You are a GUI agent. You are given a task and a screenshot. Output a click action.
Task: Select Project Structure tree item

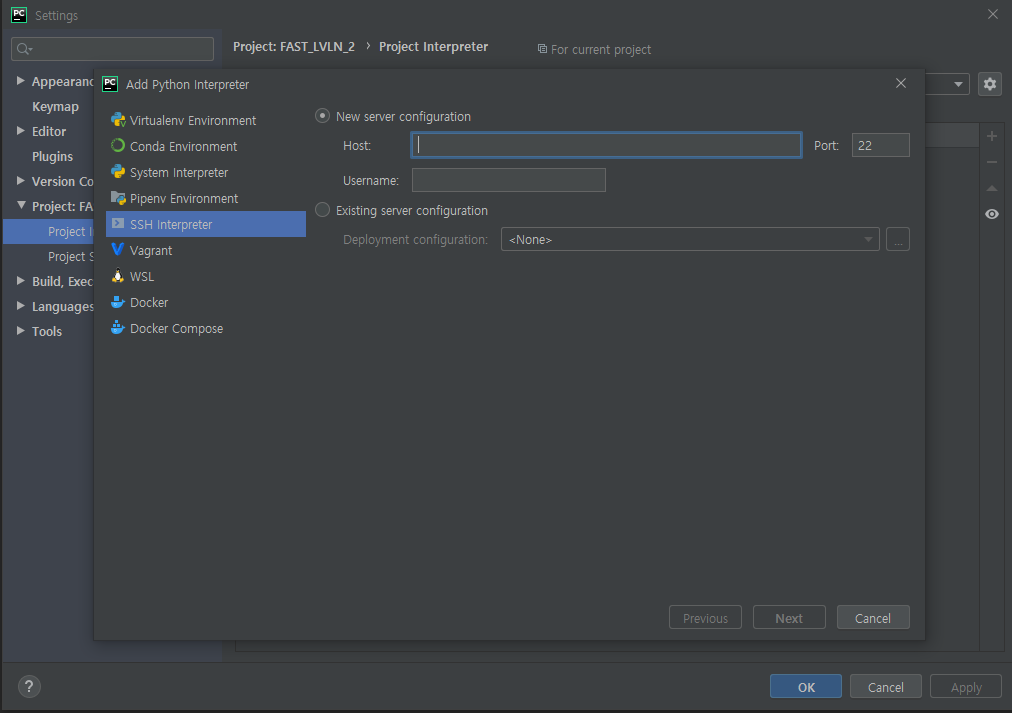pos(70,256)
